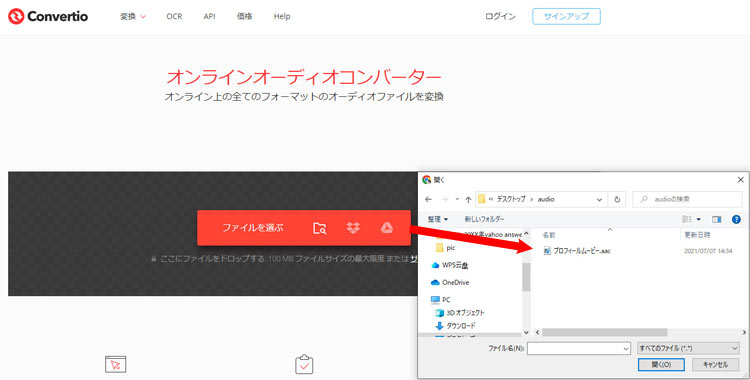
Task: Click the audioの検索 search field
Action: coord(687,199)
